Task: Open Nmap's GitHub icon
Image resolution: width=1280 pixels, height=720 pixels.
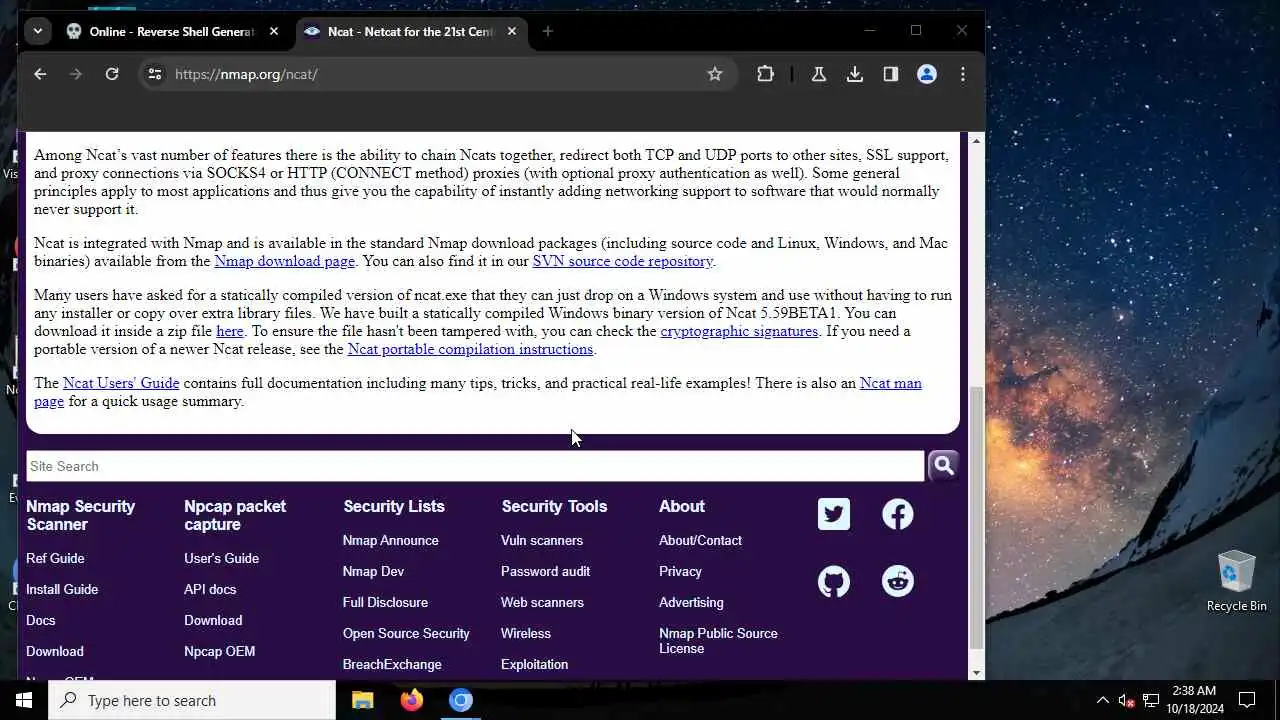Action: 834,581
